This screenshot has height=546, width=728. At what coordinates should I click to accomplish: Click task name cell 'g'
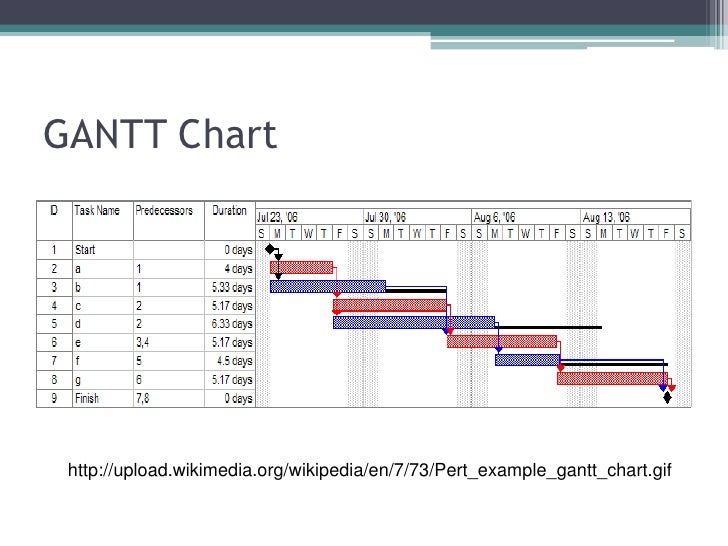[x=103, y=380]
